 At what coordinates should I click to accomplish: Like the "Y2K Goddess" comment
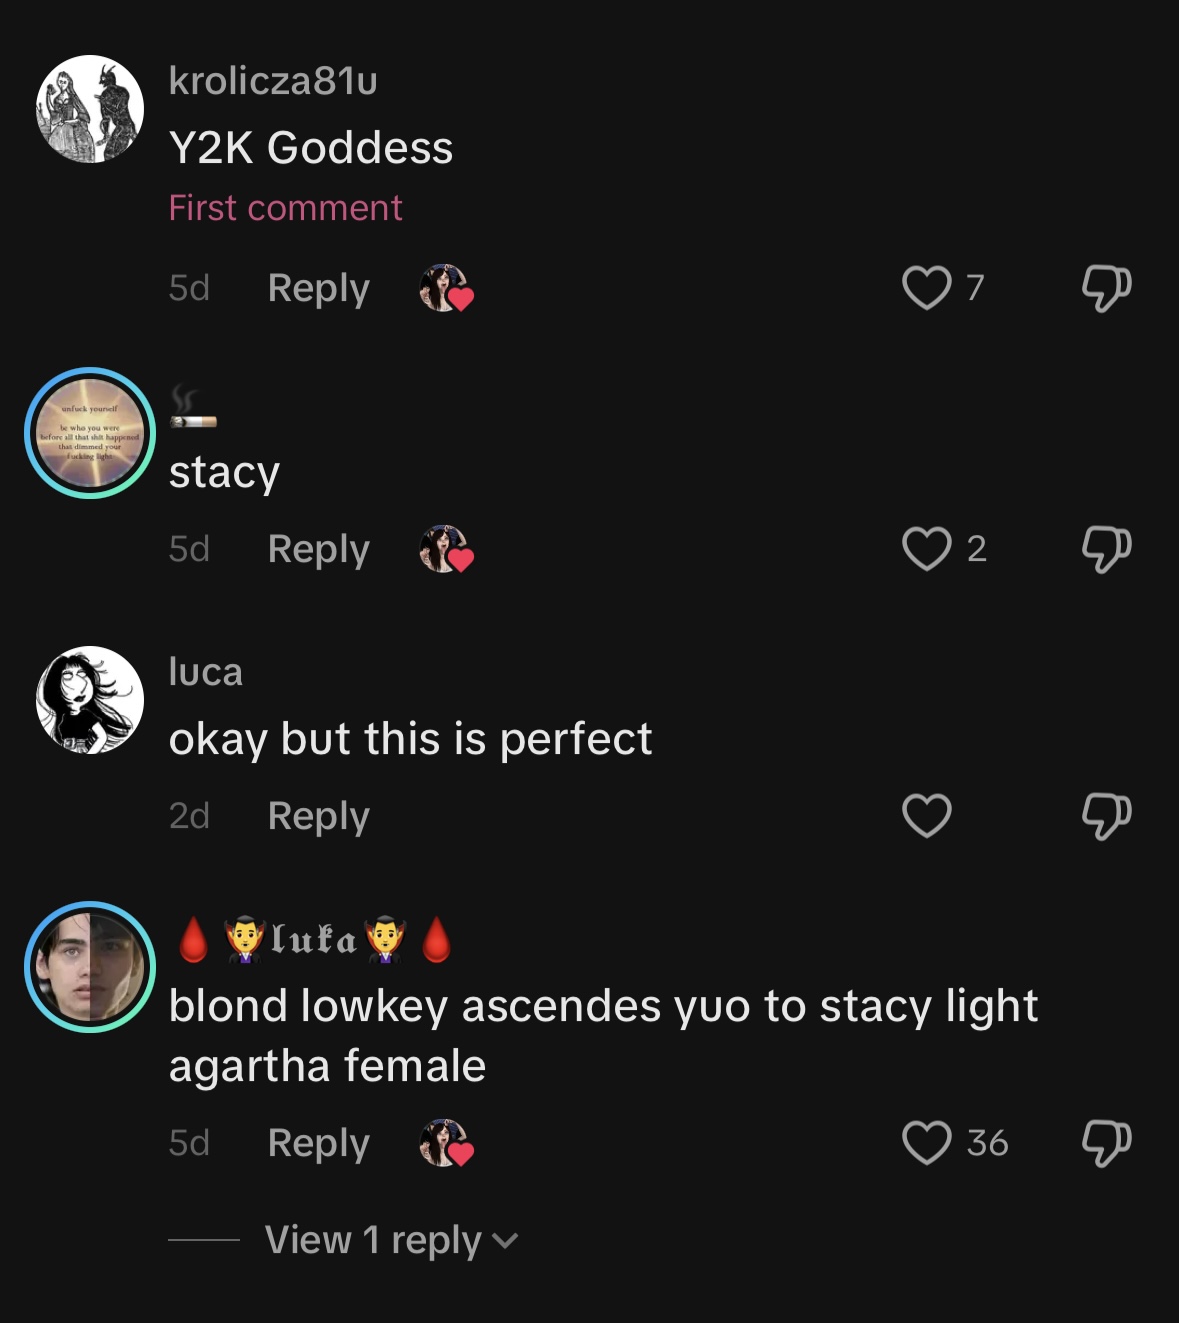coord(927,288)
